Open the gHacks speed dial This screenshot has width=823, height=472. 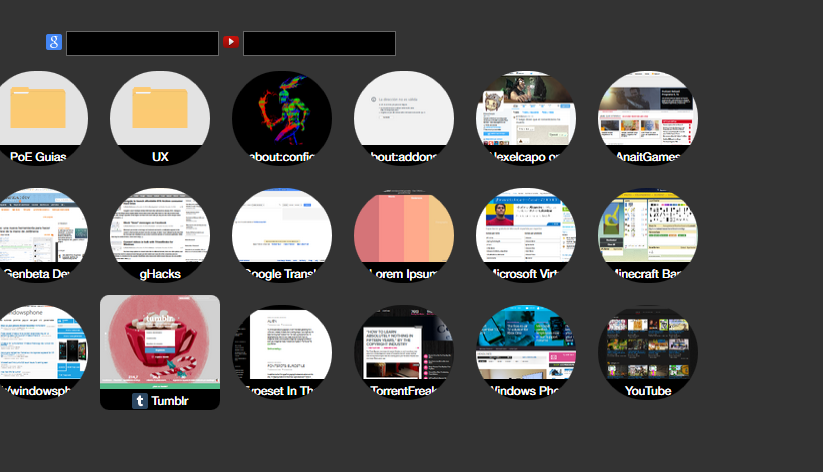[x=160, y=235]
